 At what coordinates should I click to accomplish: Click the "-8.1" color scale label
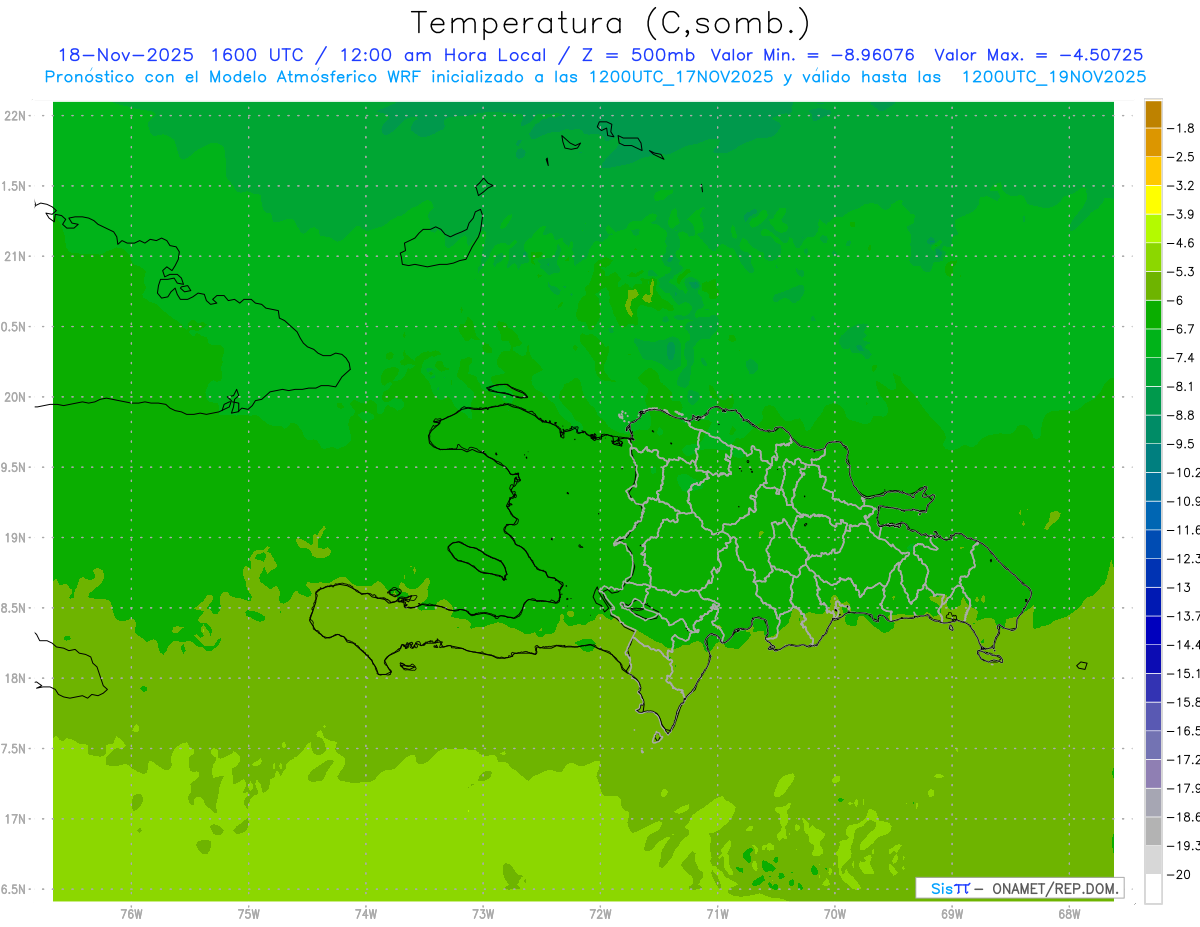1180,386
